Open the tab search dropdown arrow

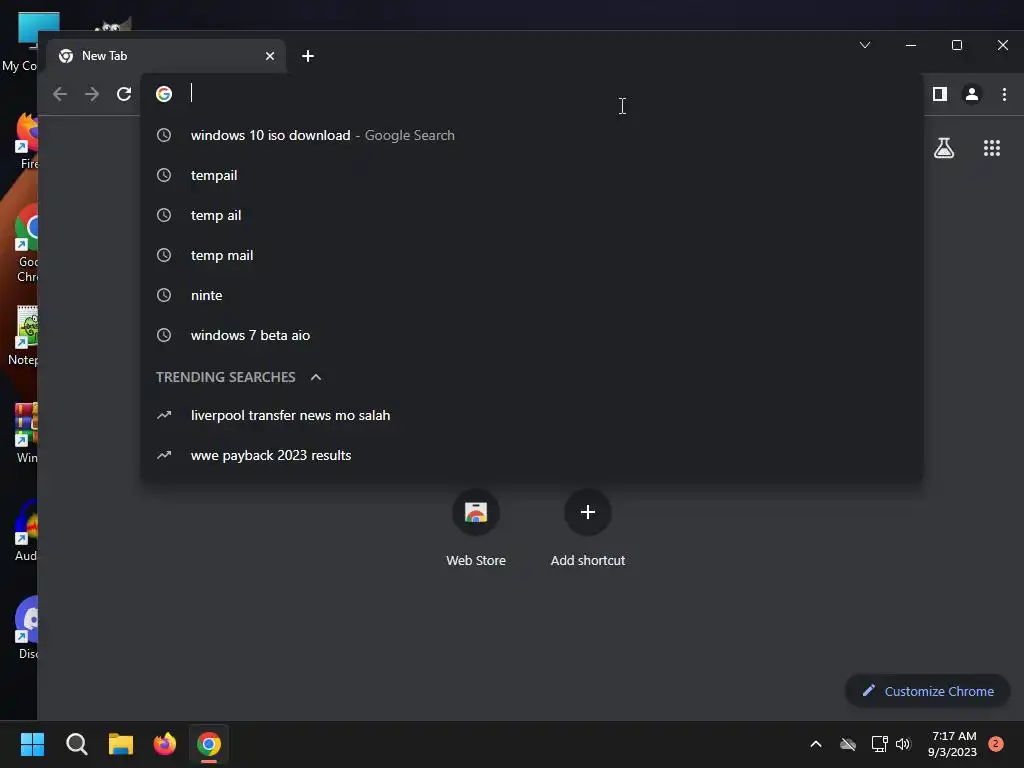click(865, 45)
